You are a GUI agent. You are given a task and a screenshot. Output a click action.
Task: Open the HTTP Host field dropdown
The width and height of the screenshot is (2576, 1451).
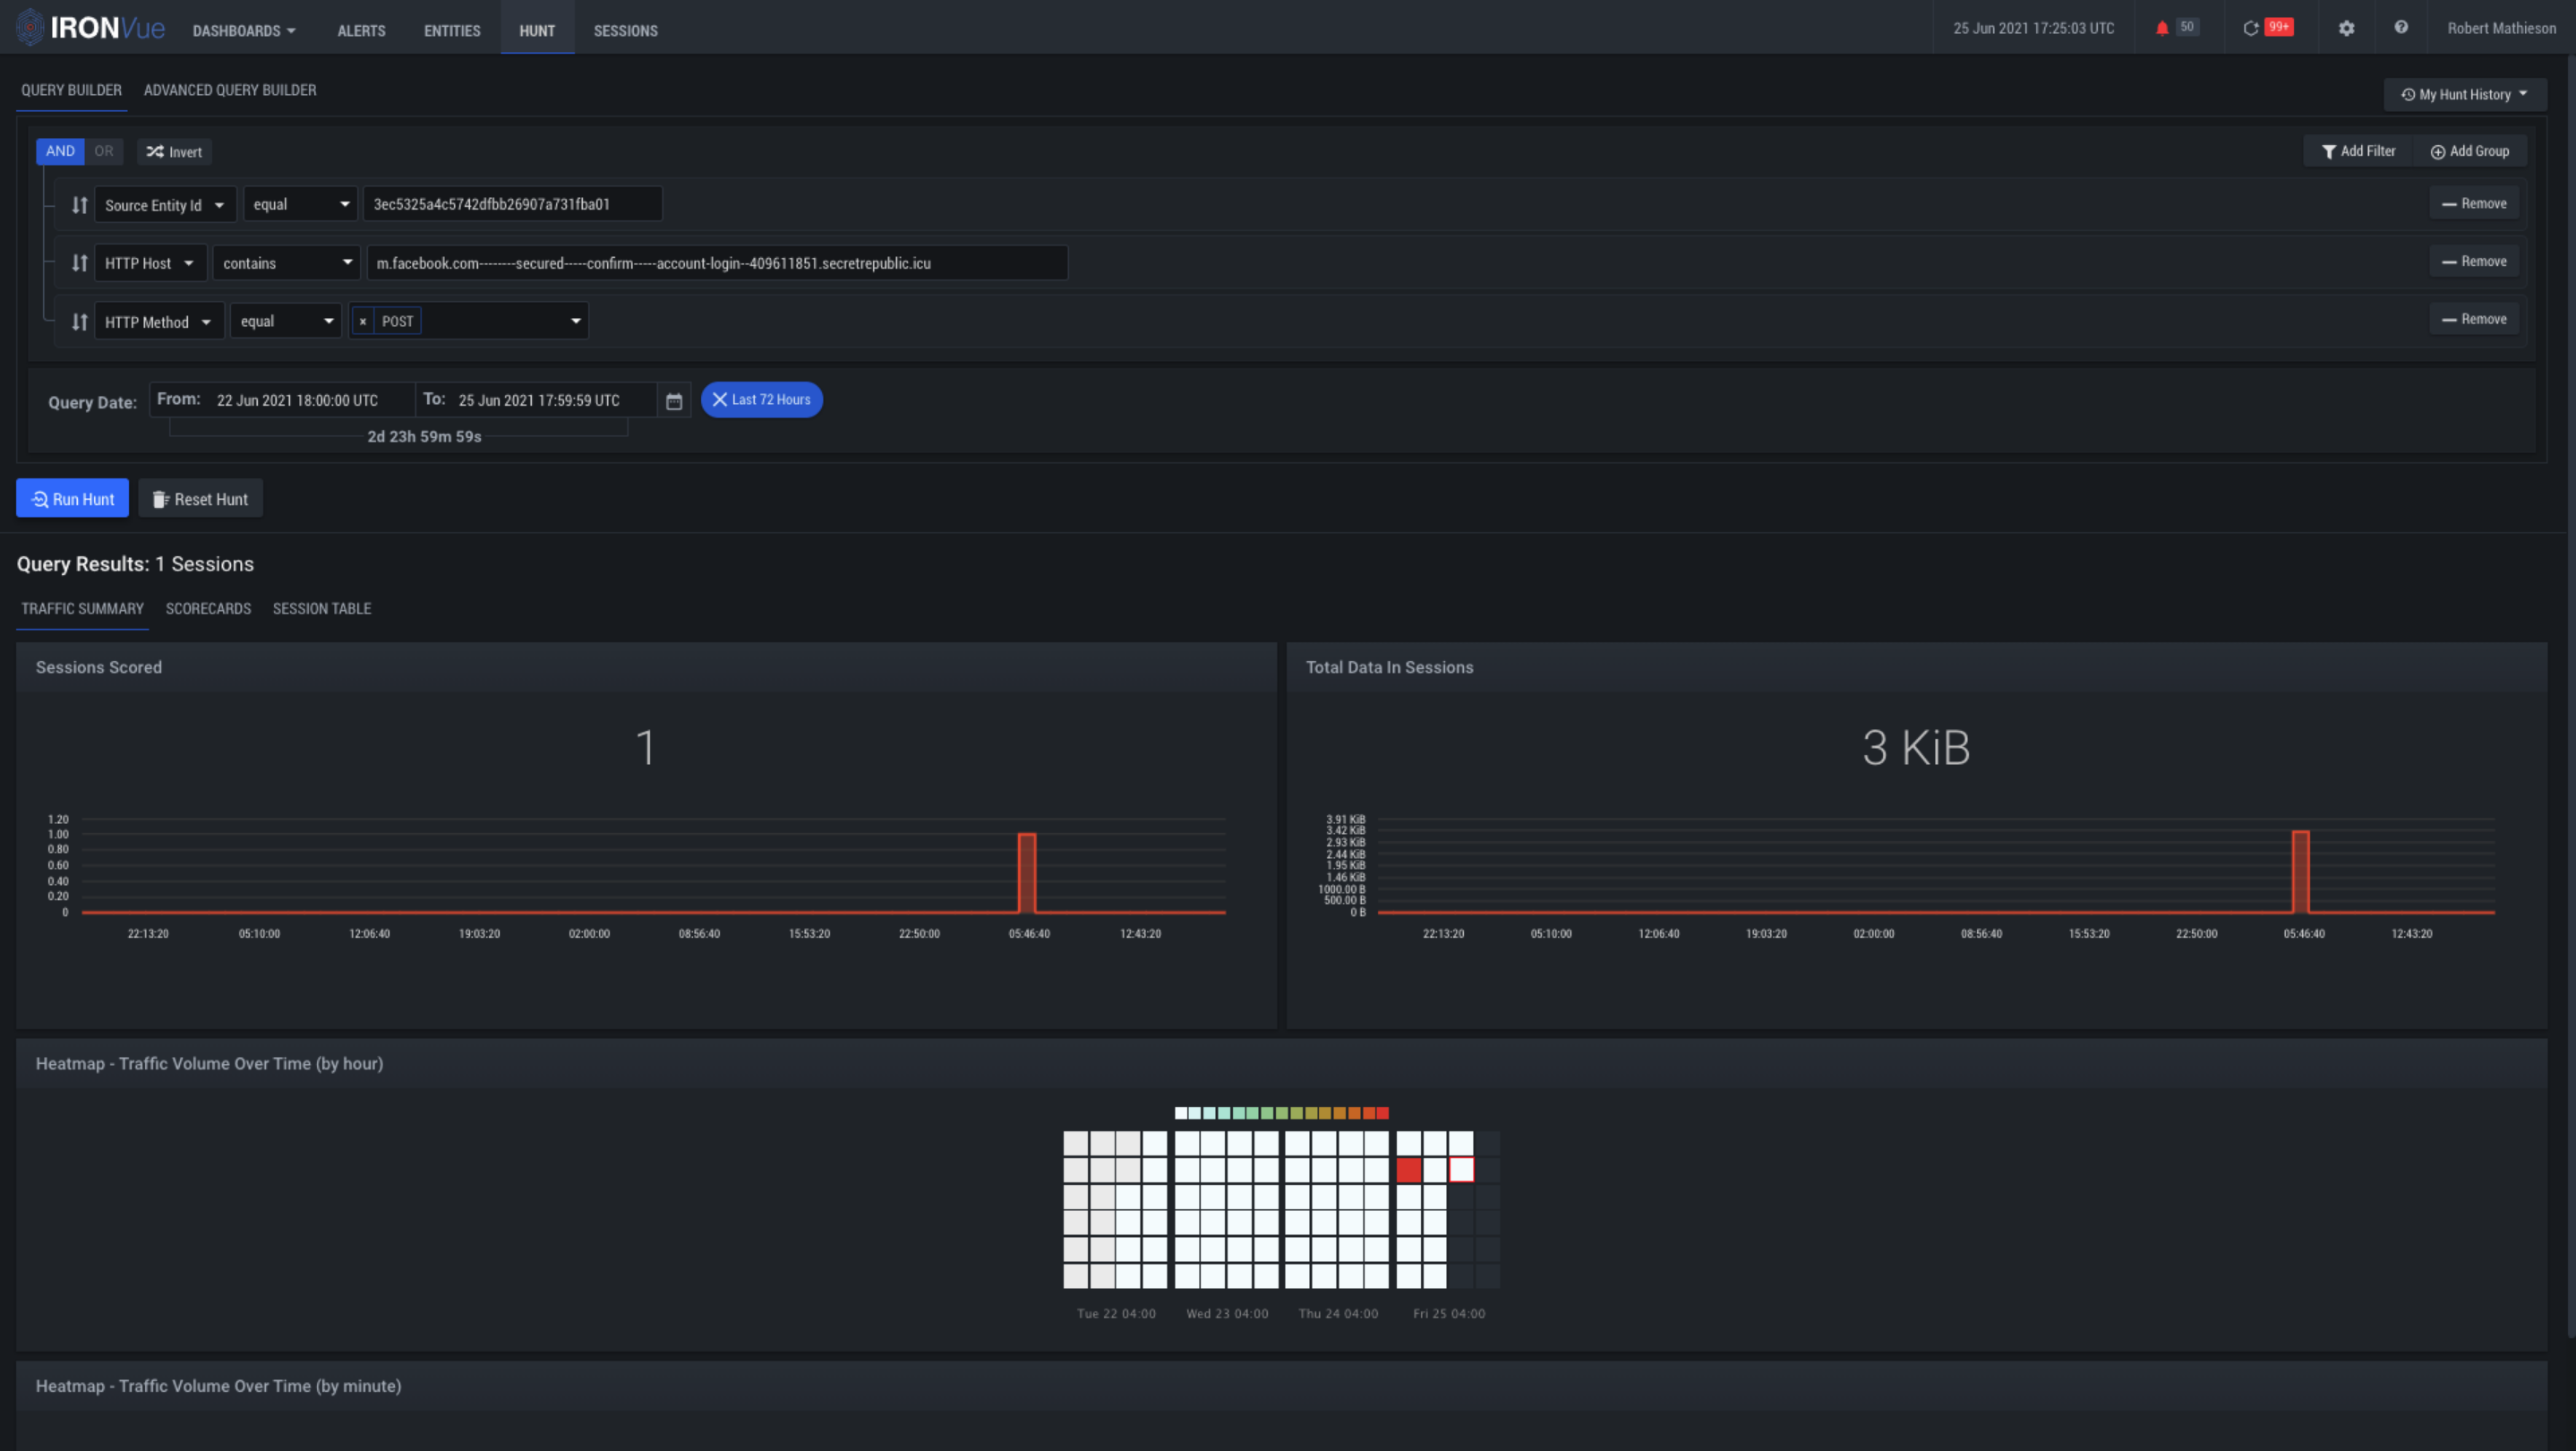pos(150,263)
